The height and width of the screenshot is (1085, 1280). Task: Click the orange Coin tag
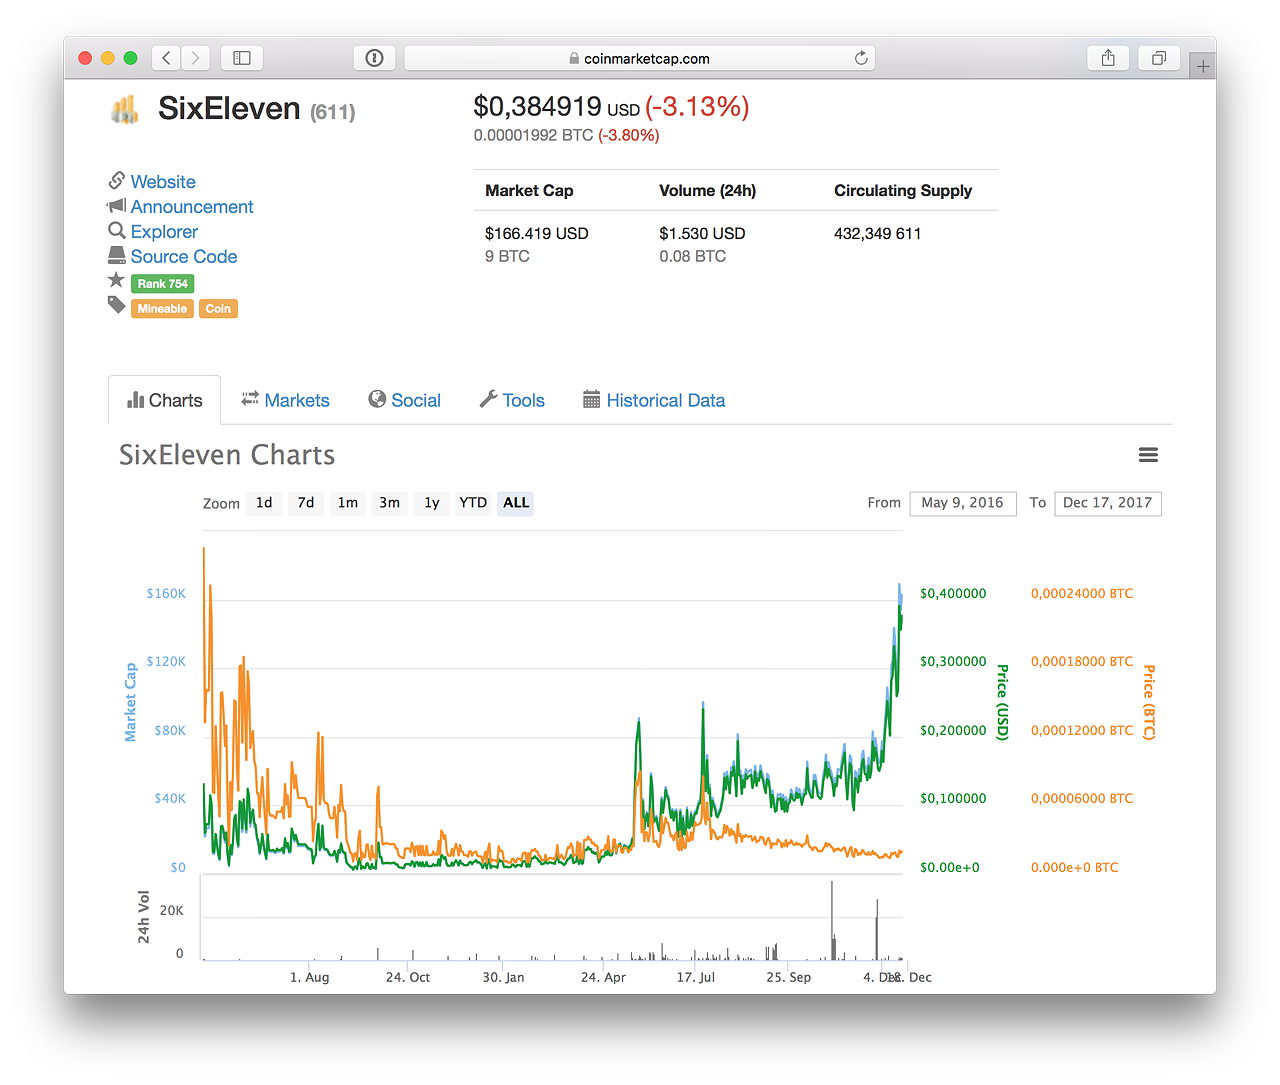click(218, 309)
